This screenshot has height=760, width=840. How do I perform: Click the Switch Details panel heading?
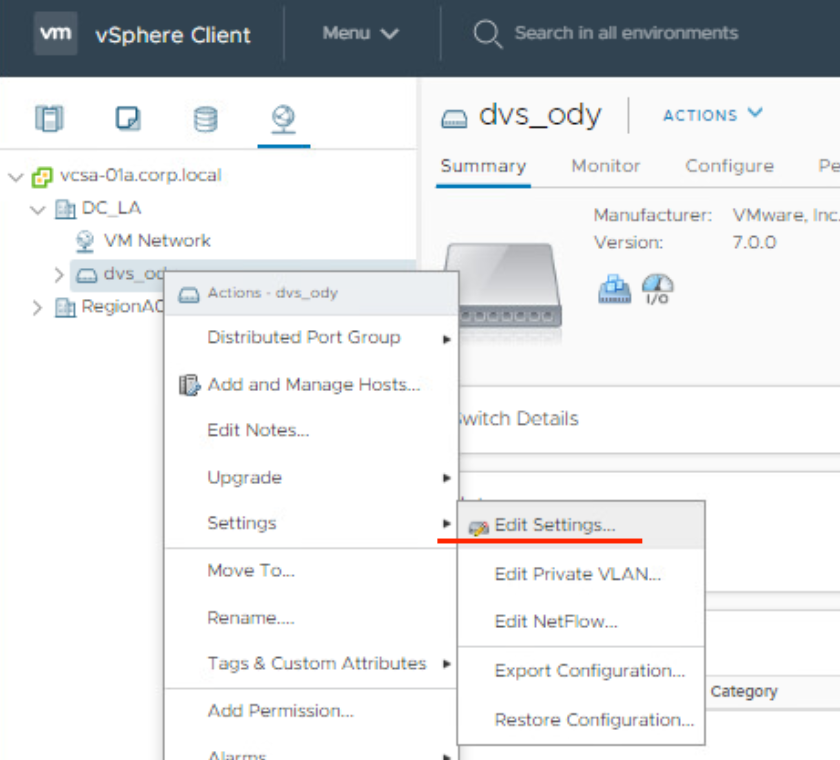519,419
